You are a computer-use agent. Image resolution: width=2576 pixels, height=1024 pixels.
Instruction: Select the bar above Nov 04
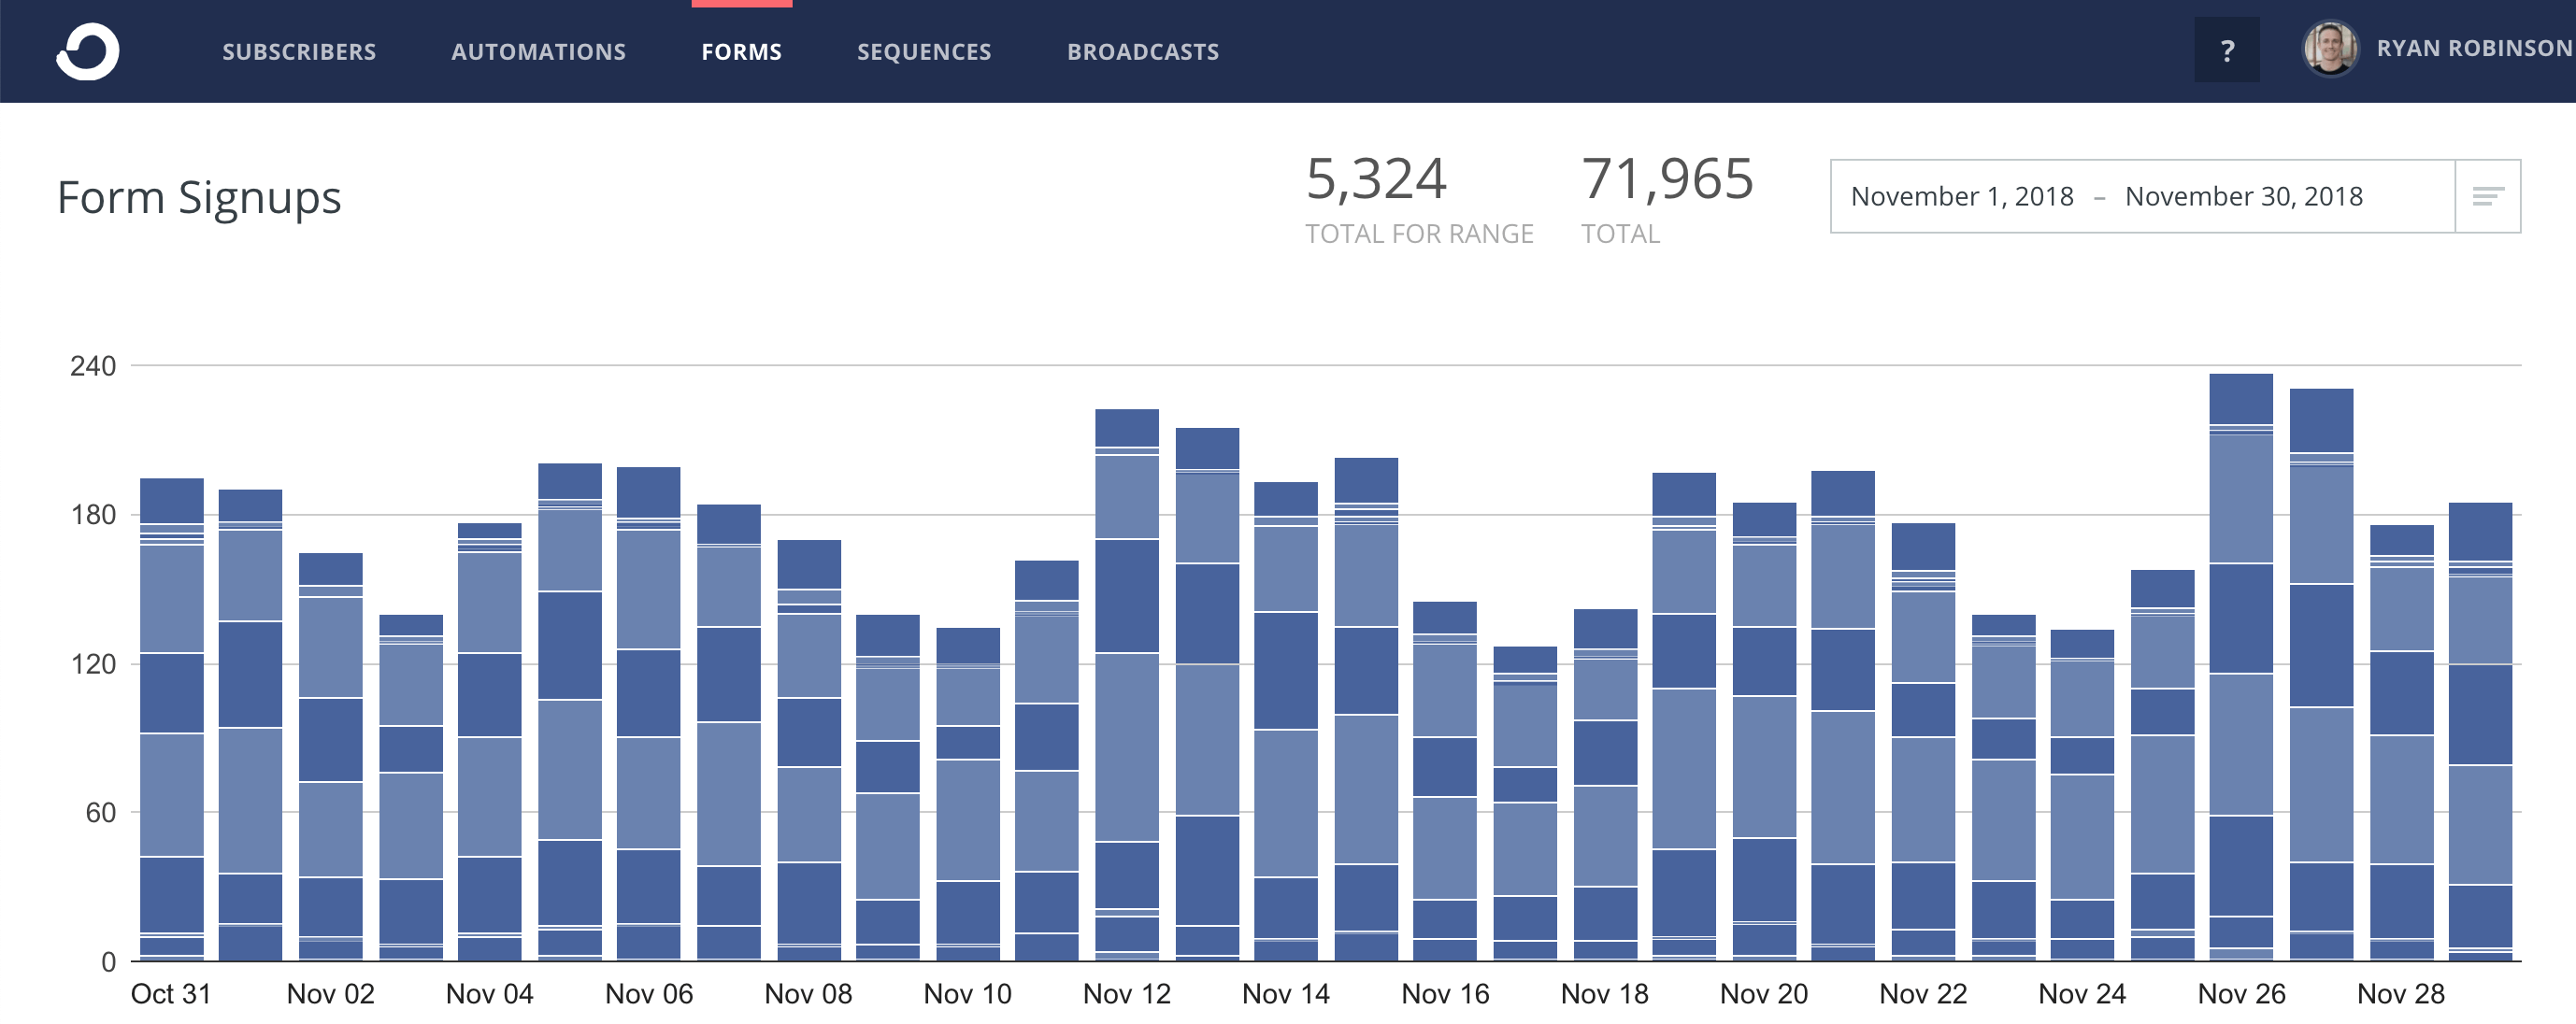pos(489,742)
